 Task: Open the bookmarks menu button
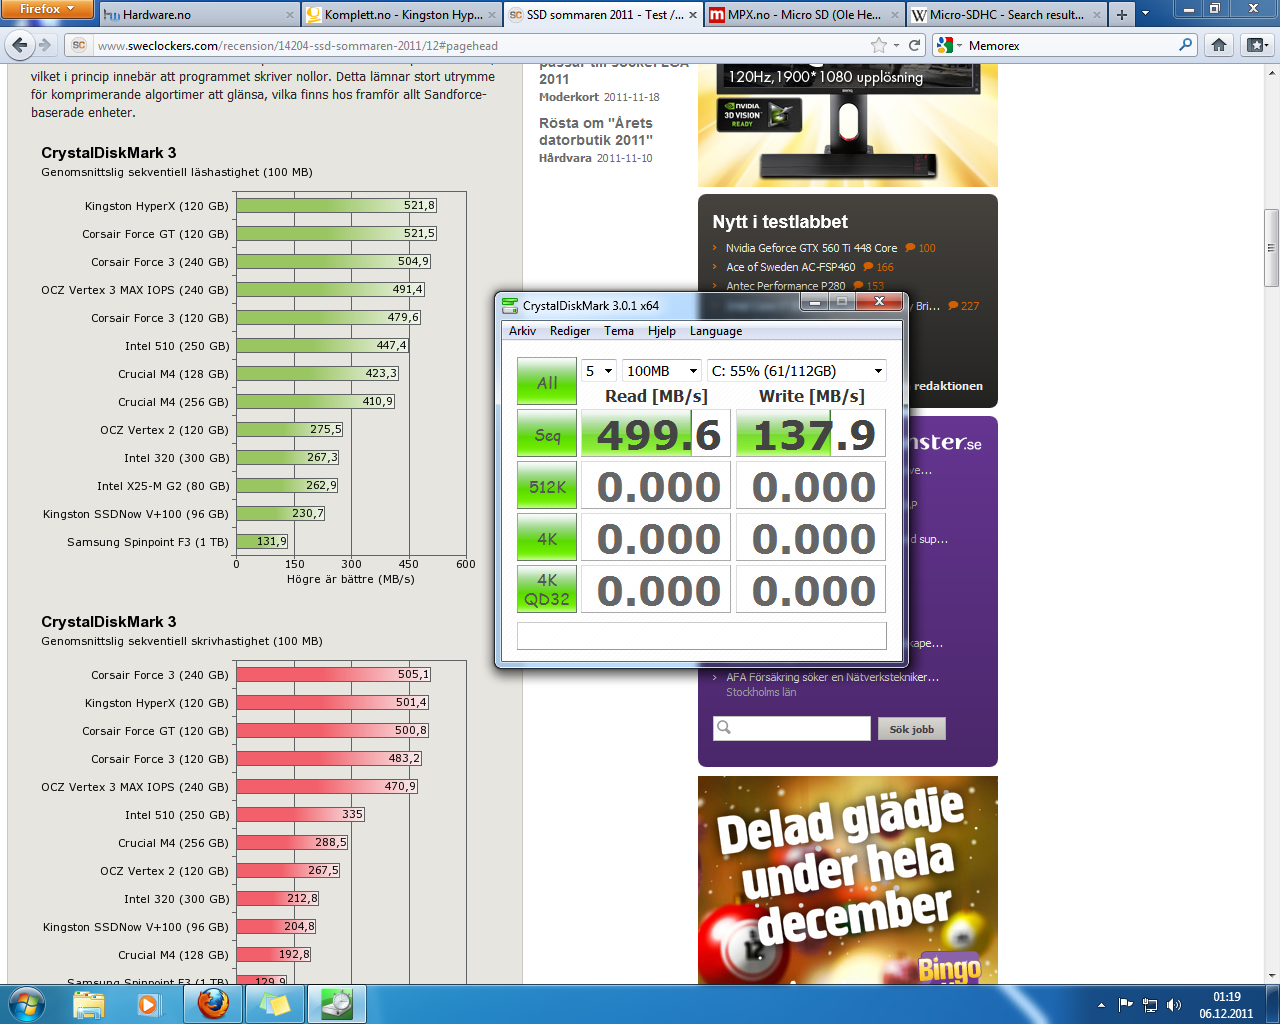point(1255,45)
